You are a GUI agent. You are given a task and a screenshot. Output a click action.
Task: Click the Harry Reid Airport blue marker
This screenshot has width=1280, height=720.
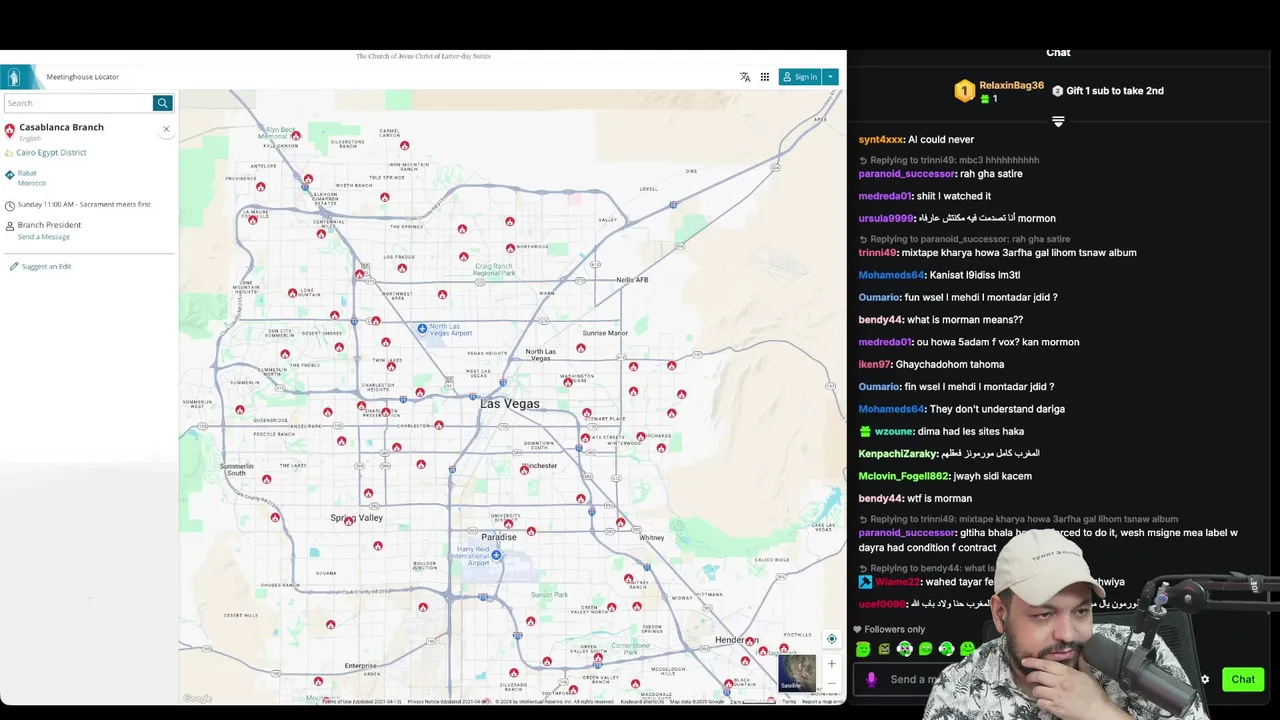click(496, 555)
